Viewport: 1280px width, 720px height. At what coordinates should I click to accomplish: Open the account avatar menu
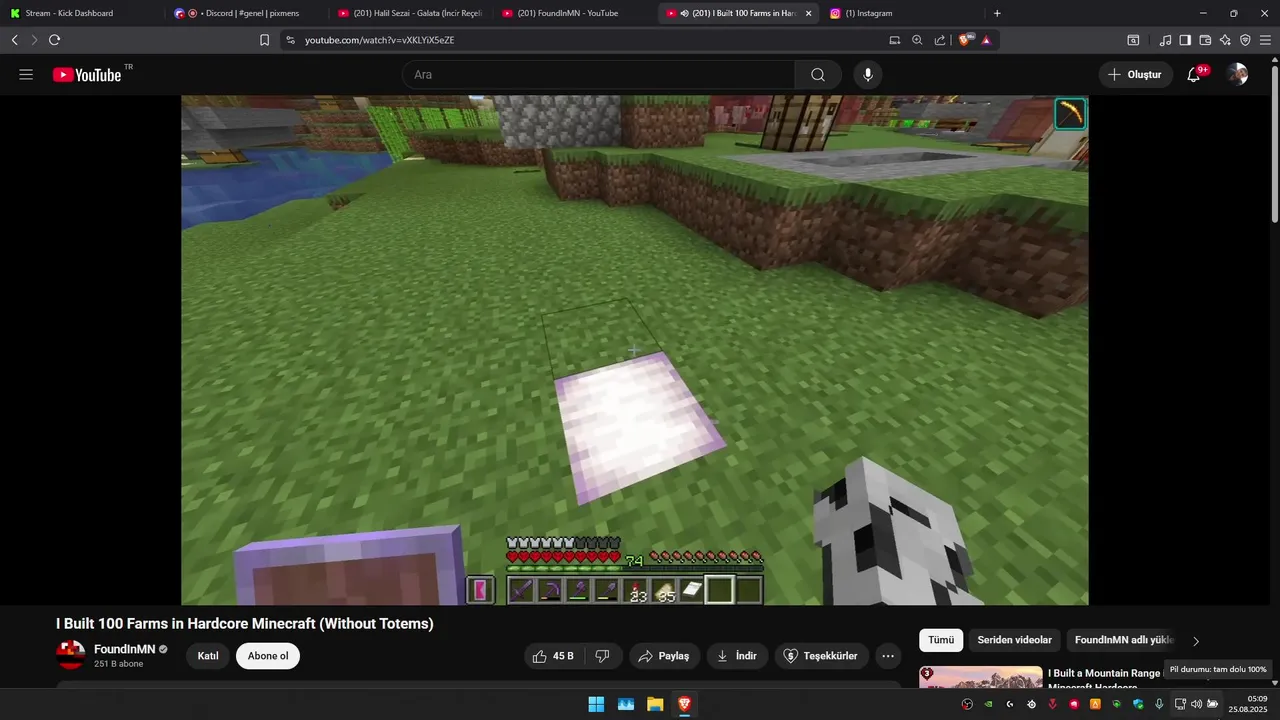point(1238,75)
